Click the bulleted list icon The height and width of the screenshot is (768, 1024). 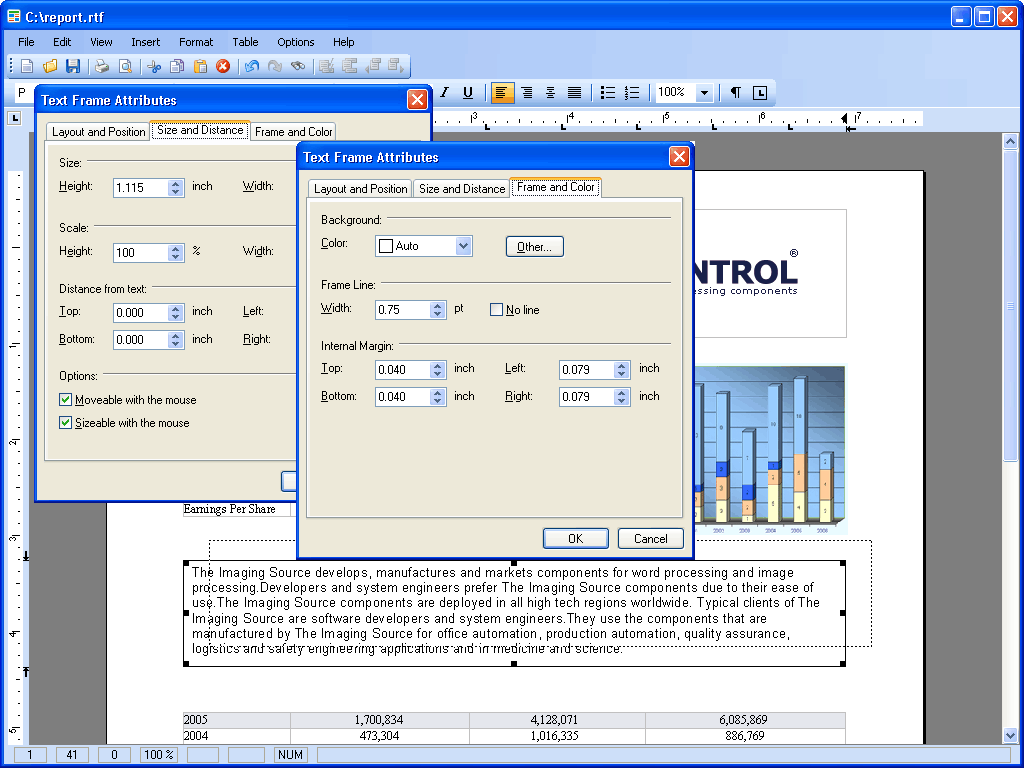point(607,93)
